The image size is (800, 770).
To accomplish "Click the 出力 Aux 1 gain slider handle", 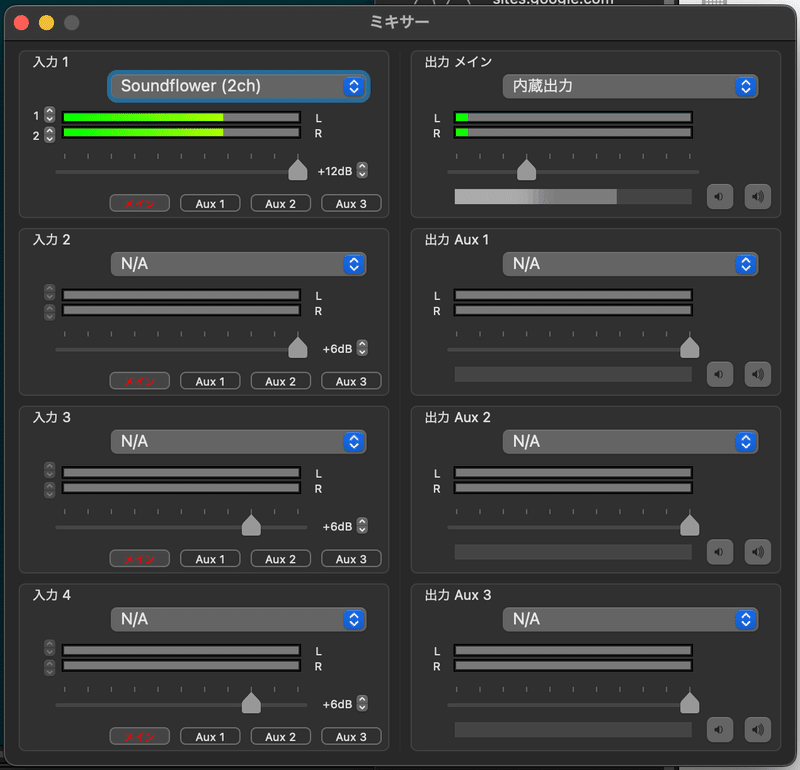I will [x=690, y=347].
